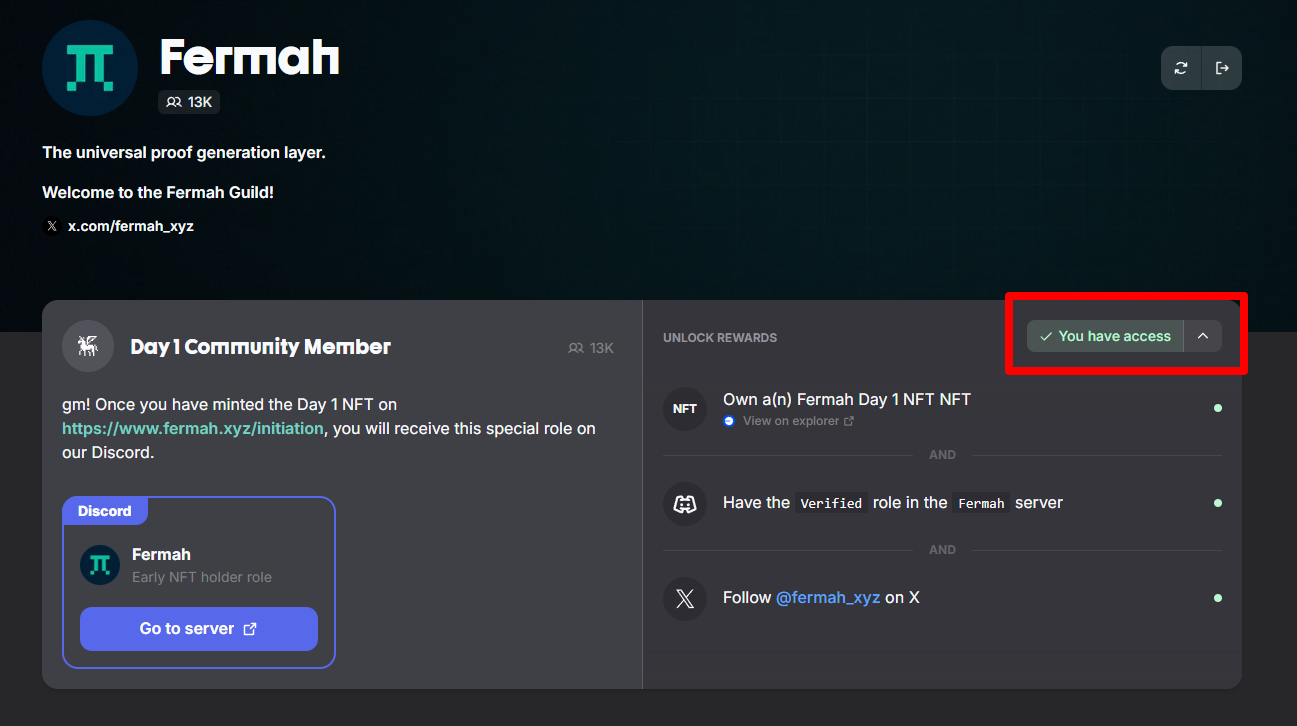Click the Day 1 Community Member role icon

87,347
